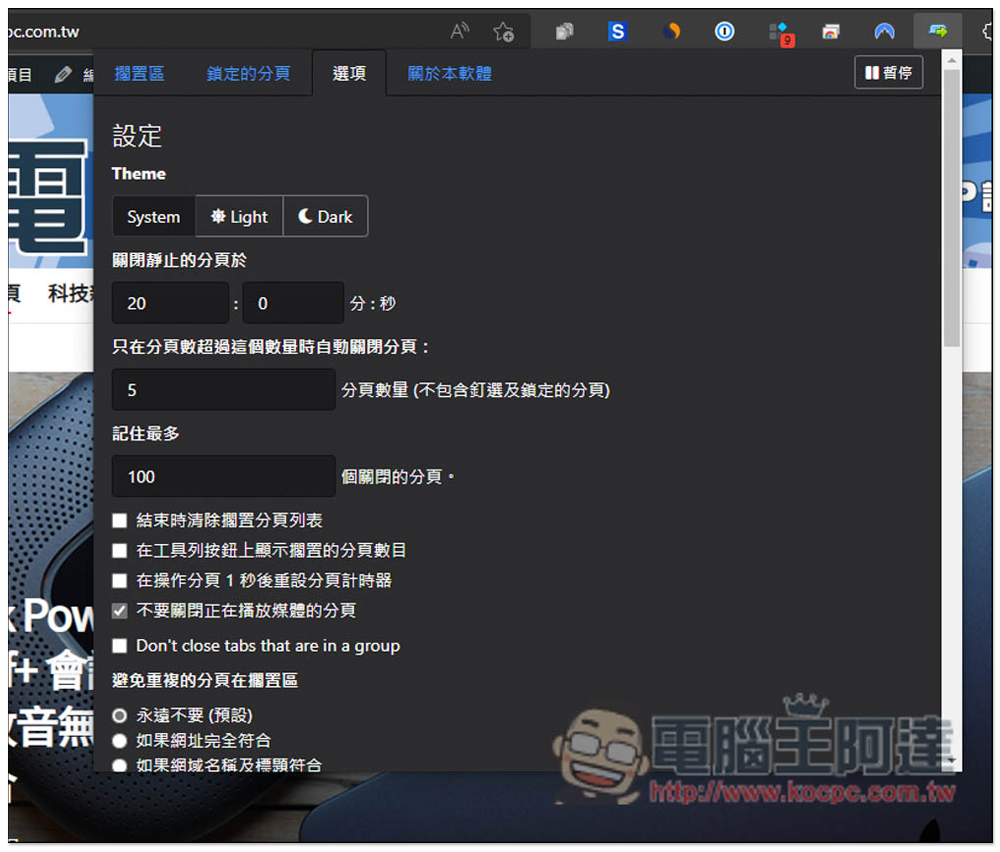
Task: Enable 在工具列按鈕上顯示擱置的分頁數目 checkbox
Action: click(119, 551)
